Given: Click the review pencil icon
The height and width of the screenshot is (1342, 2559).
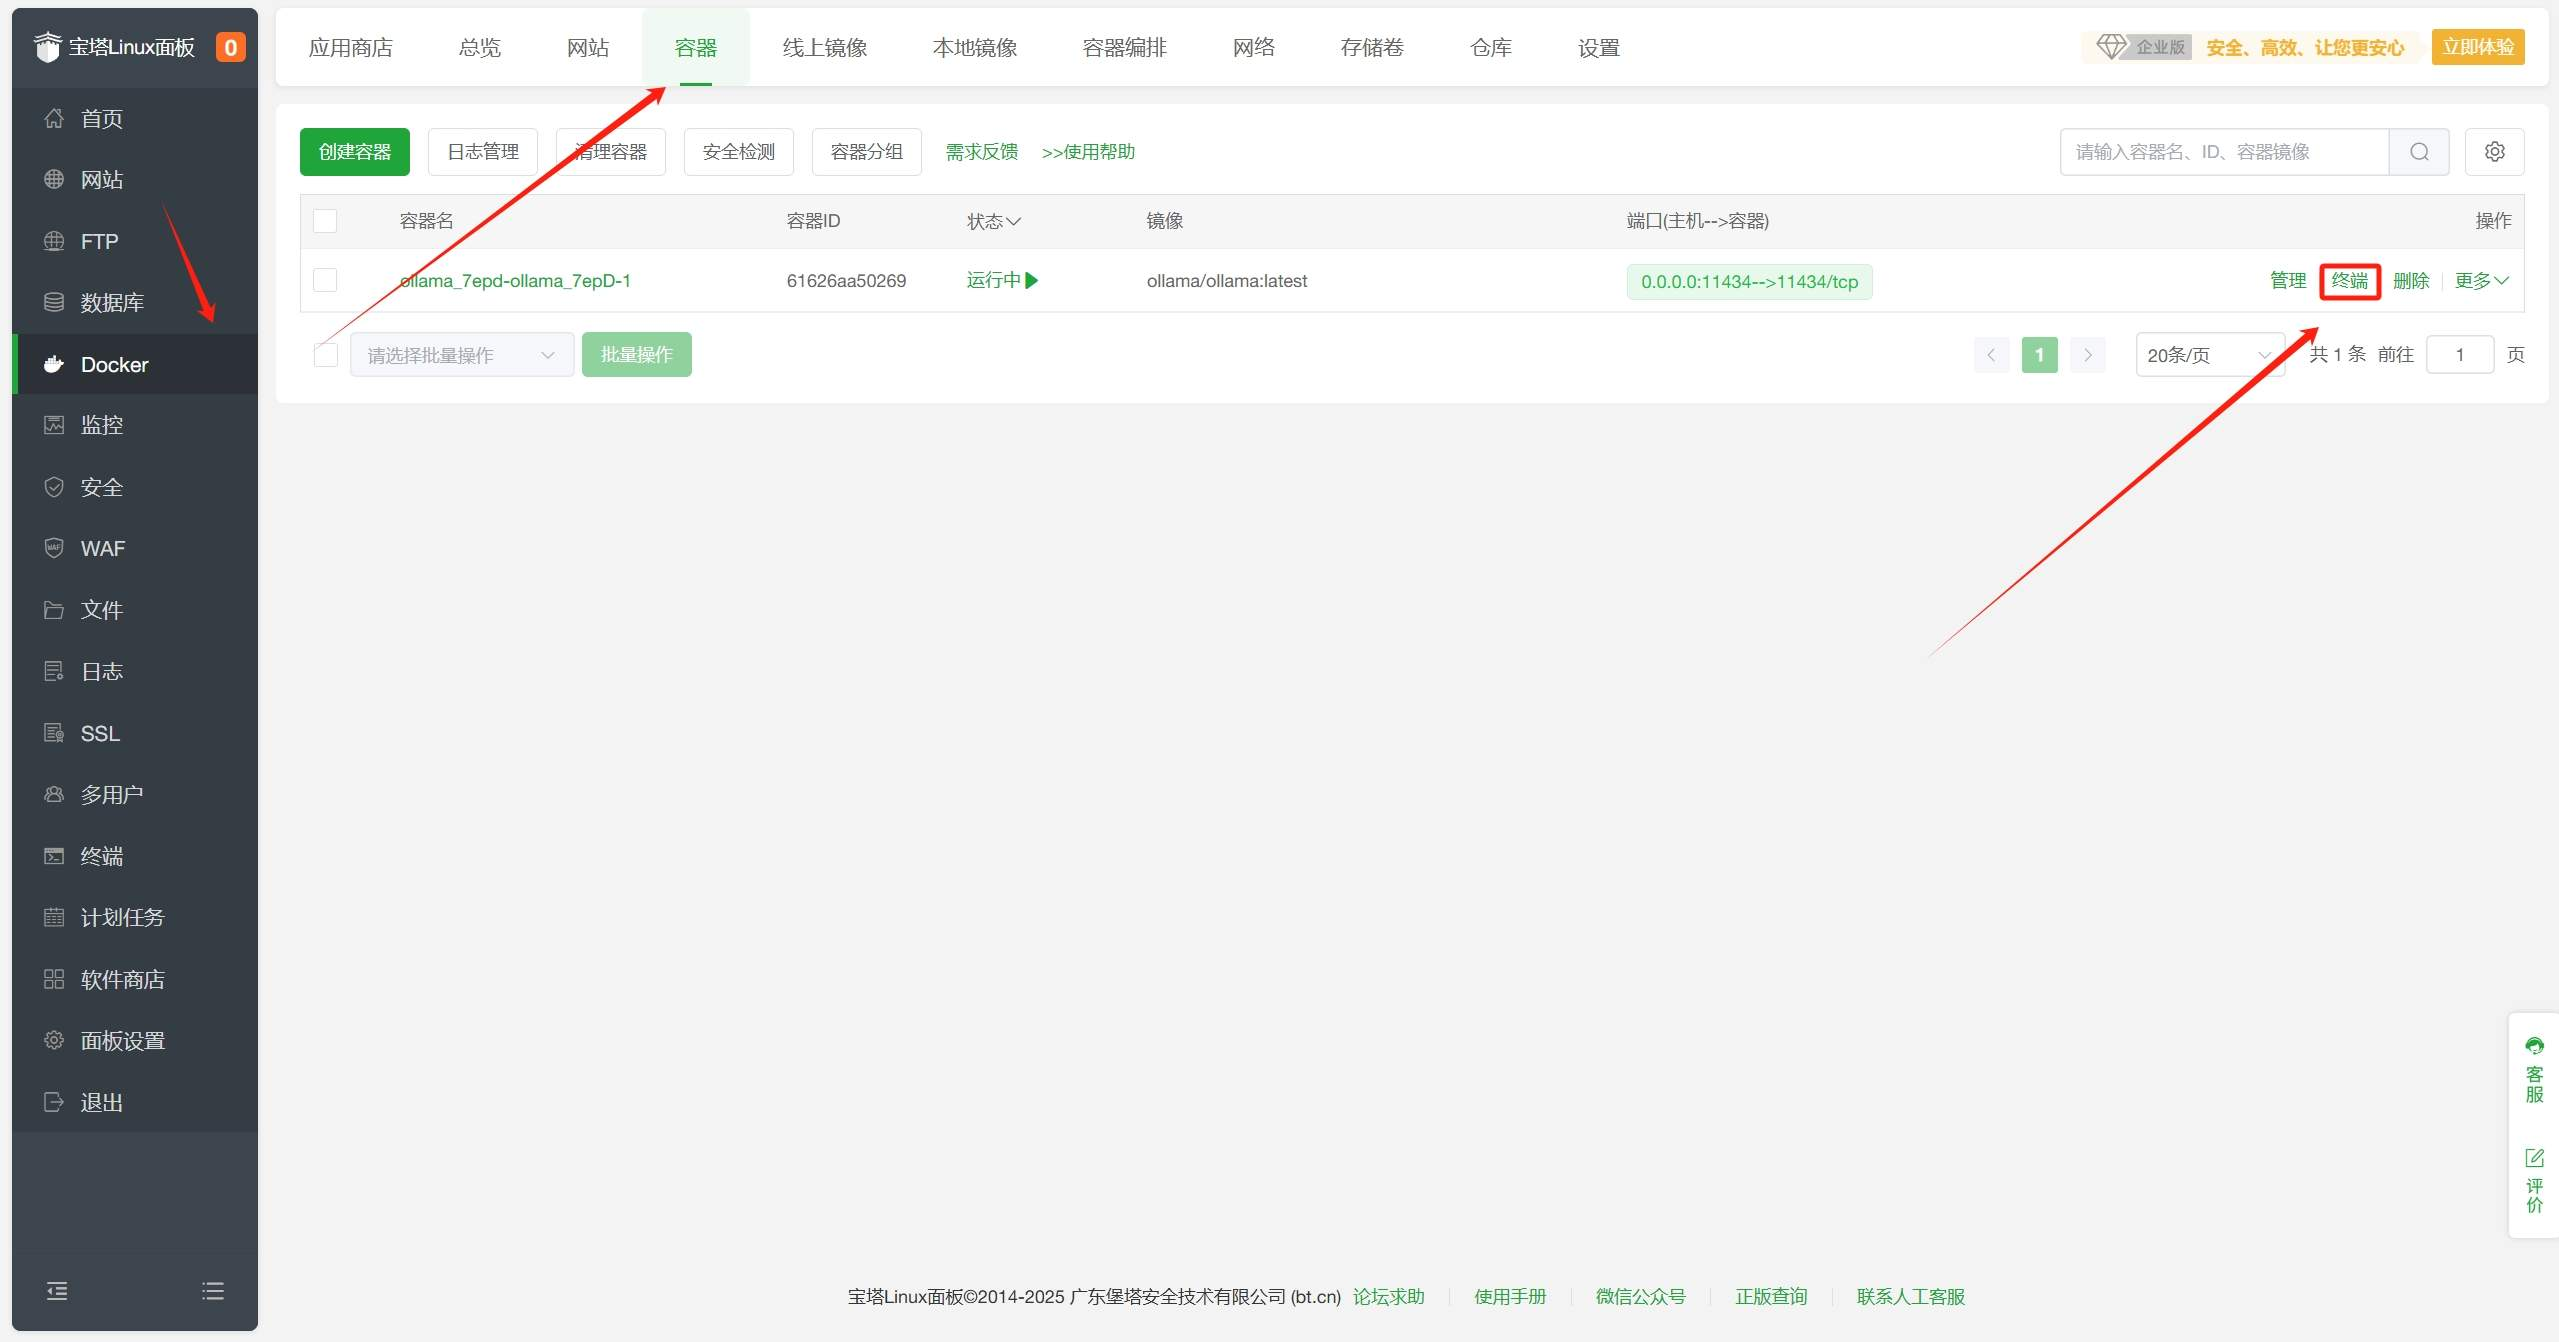Looking at the screenshot, I should [2533, 1158].
